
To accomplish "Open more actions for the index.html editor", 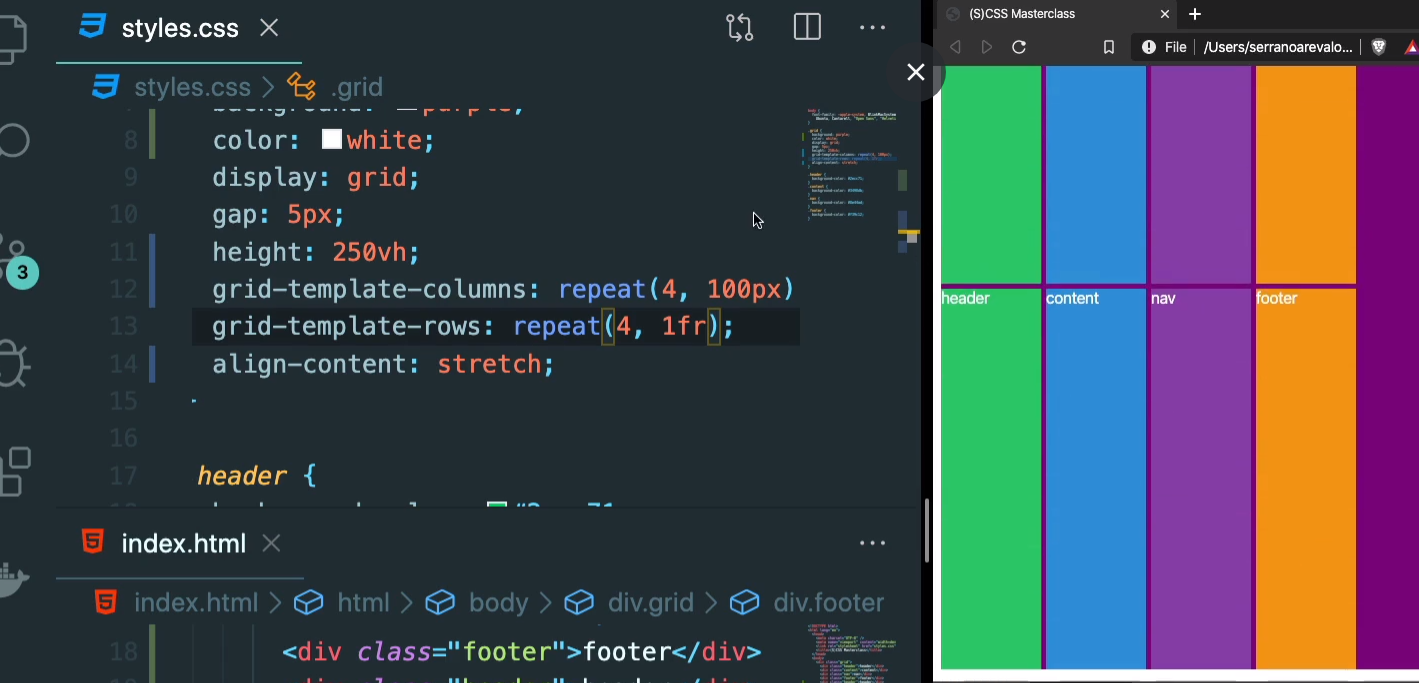I will pos(872,543).
